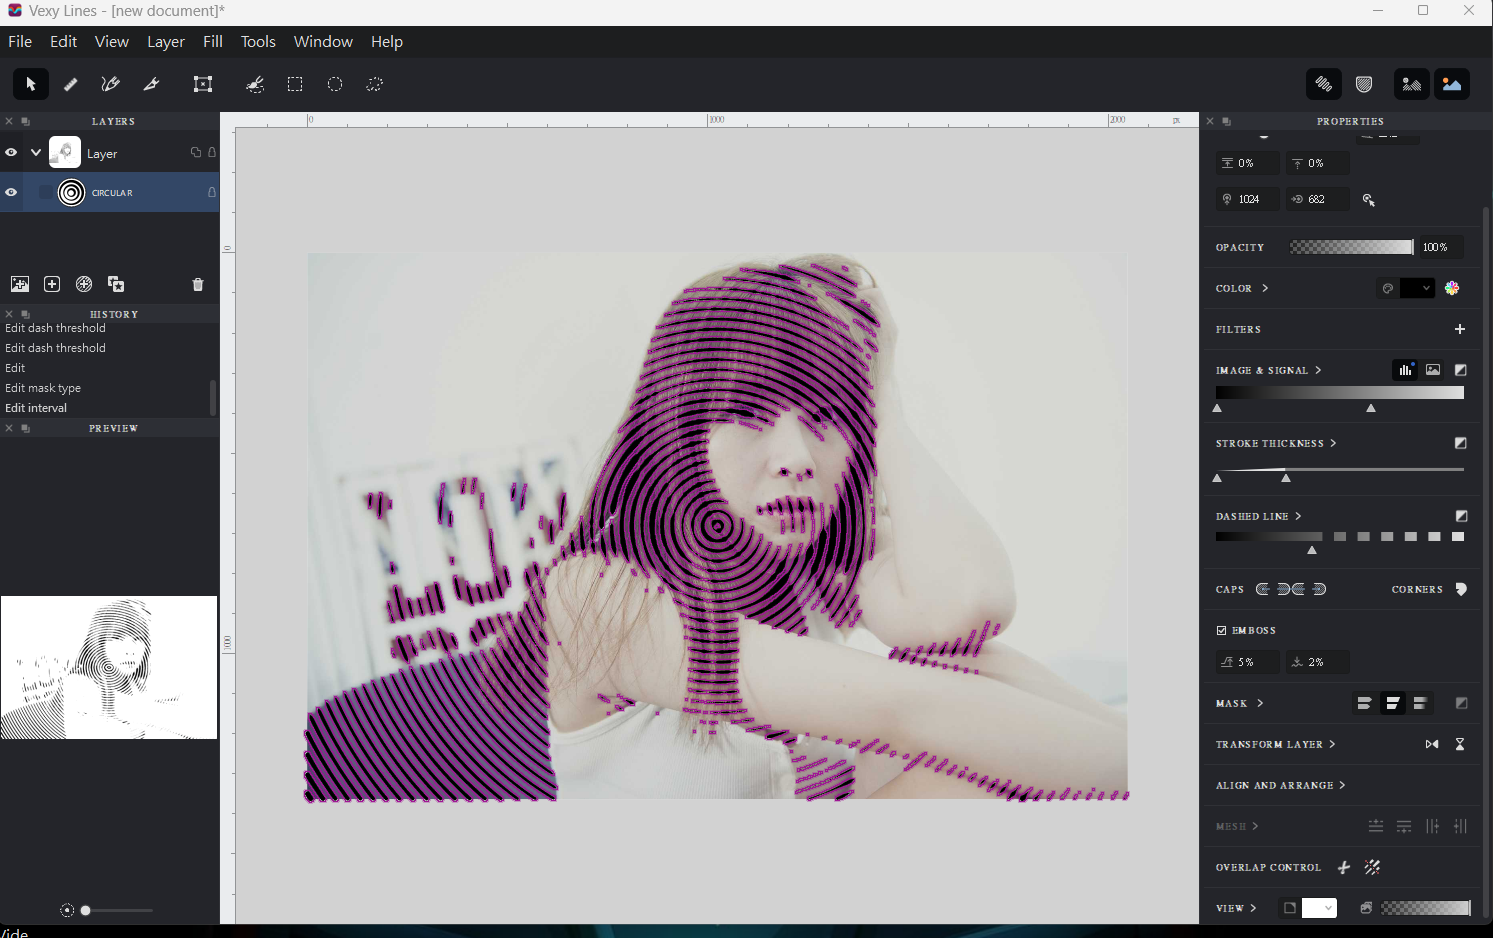The width and height of the screenshot is (1493, 938).
Task: Select the transform bounding box tool
Action: click(x=203, y=84)
